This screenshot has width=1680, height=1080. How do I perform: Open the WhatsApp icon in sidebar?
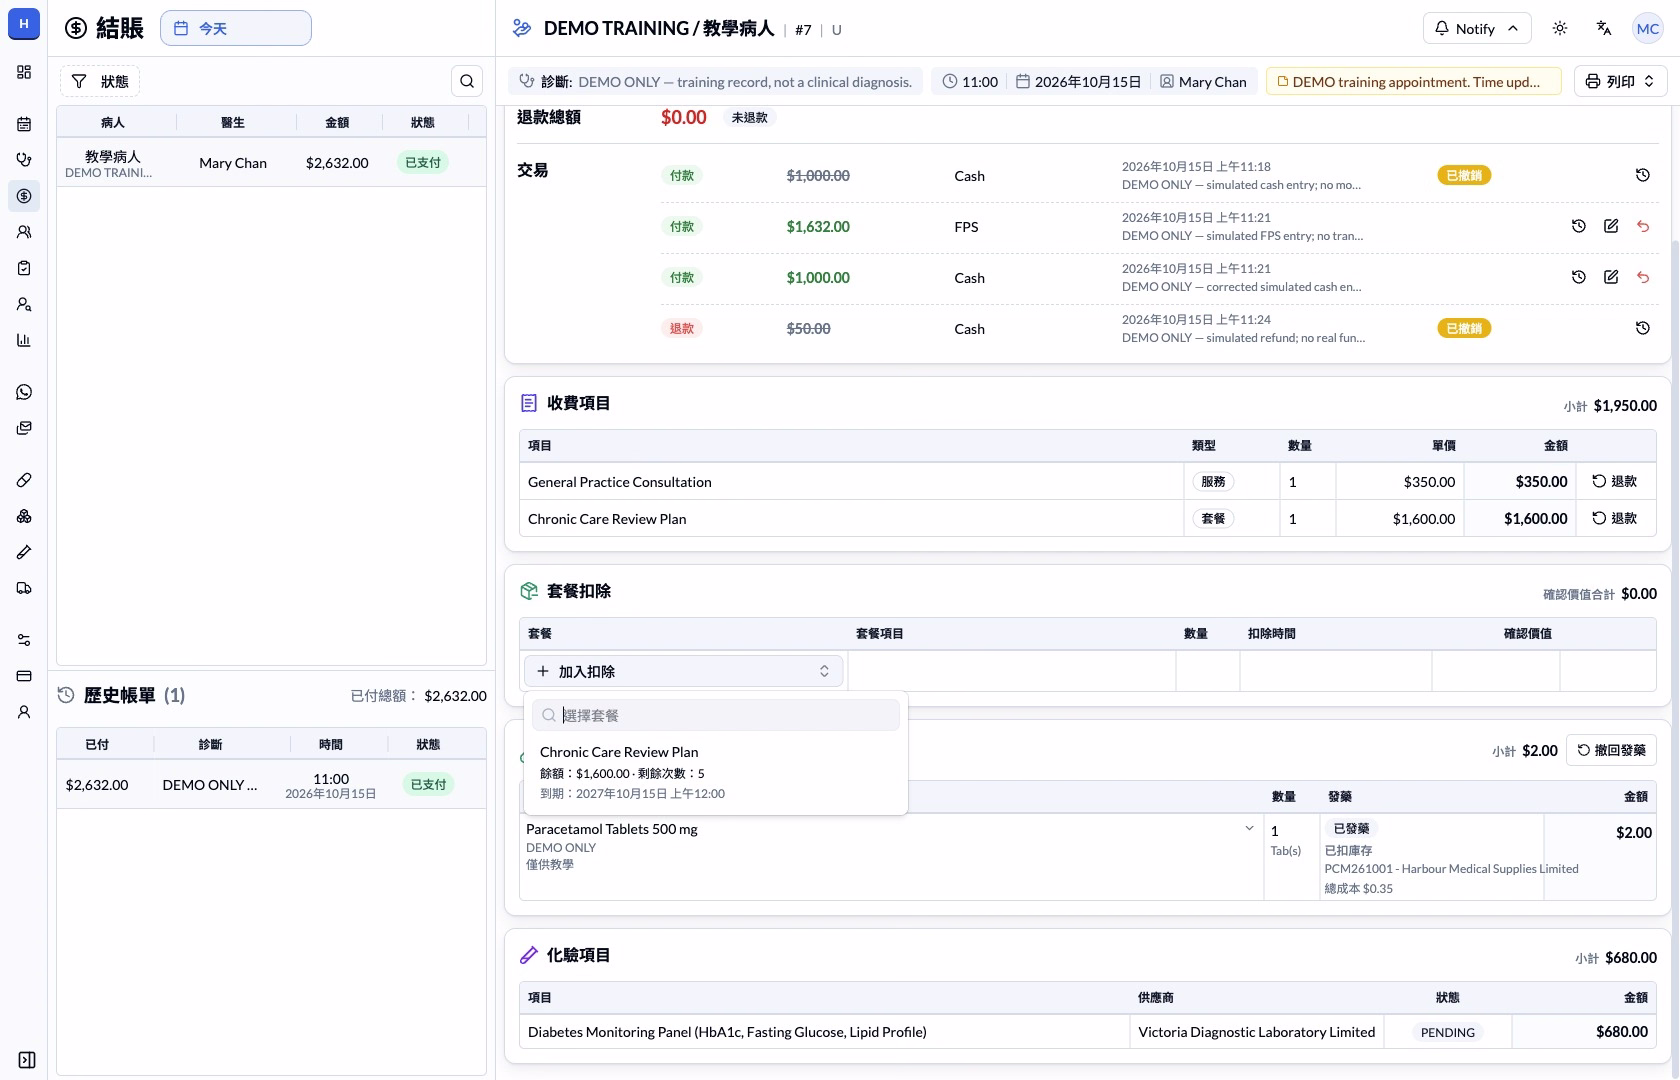pyautogui.click(x=24, y=392)
